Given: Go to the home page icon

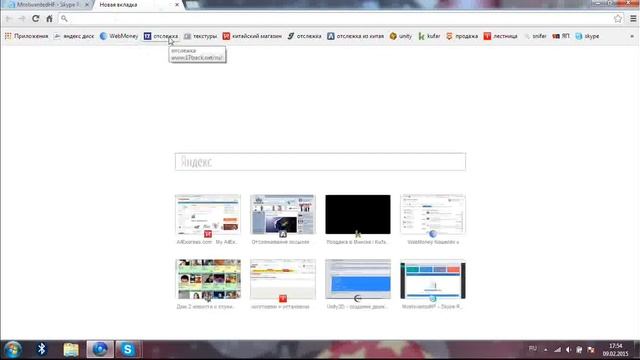Looking at the screenshot, I should (49, 18).
